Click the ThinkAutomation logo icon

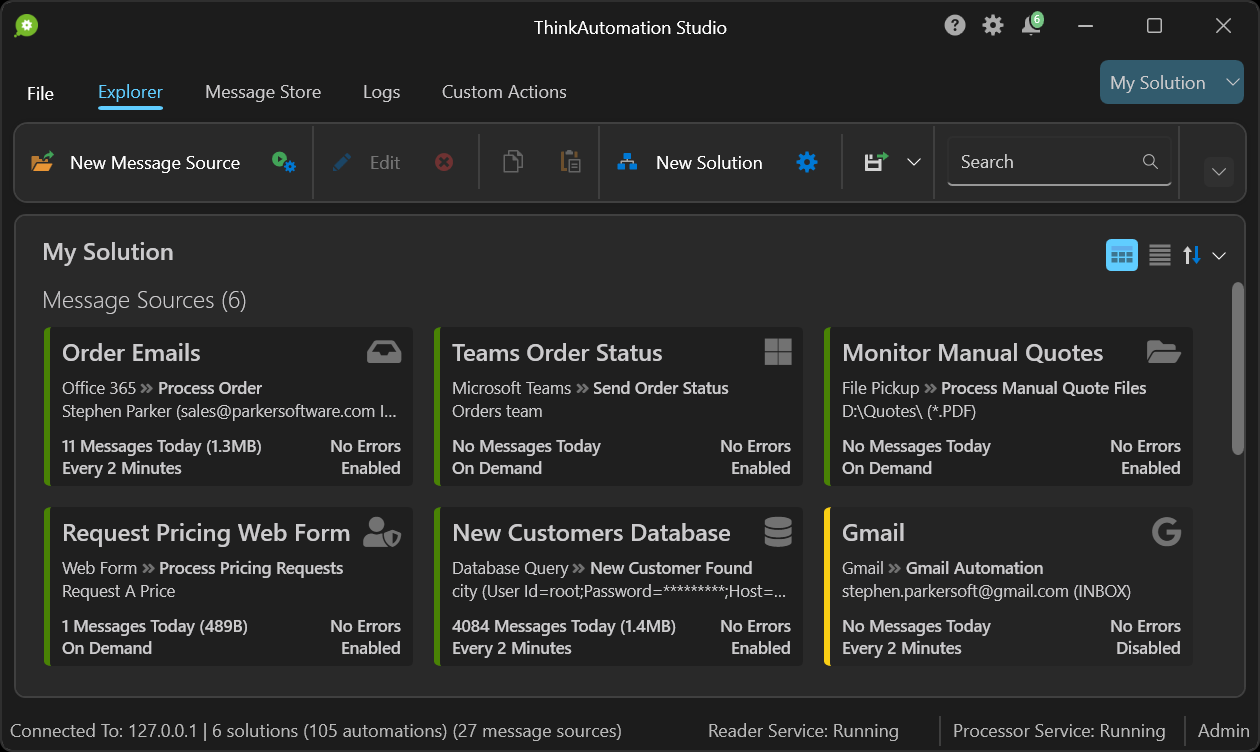pyautogui.click(x=26, y=26)
